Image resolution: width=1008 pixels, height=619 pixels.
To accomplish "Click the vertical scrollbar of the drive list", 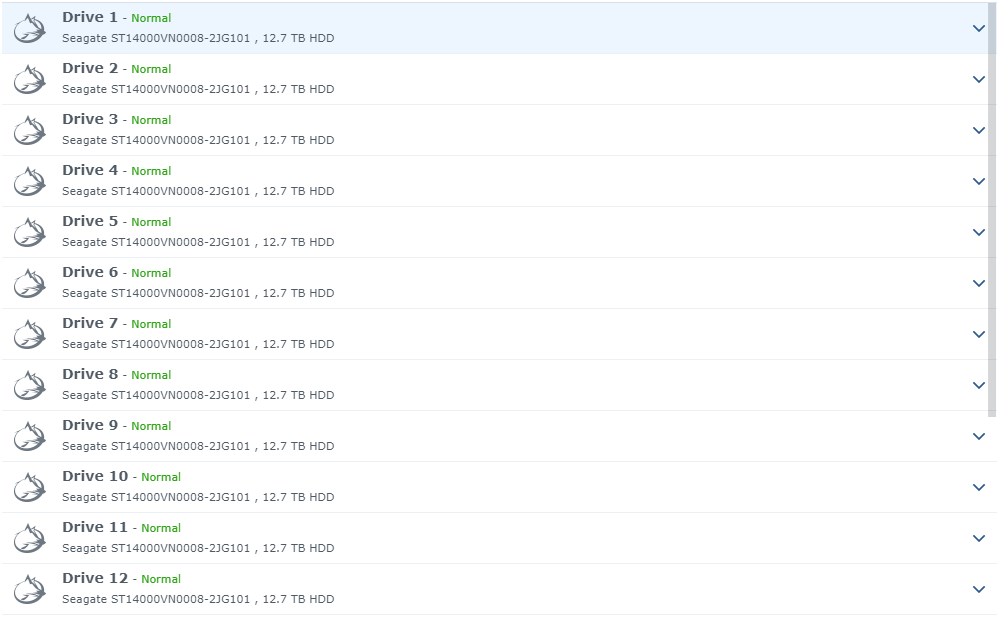I will (x=992, y=210).
